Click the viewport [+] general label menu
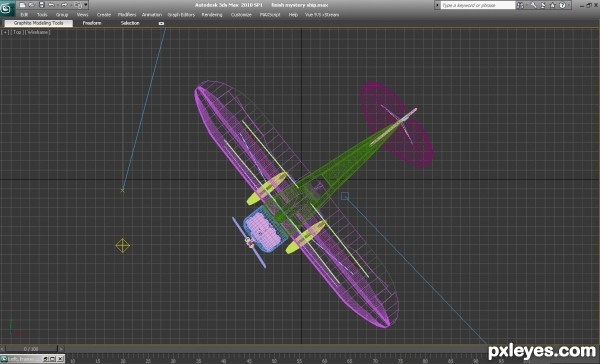 (5, 32)
